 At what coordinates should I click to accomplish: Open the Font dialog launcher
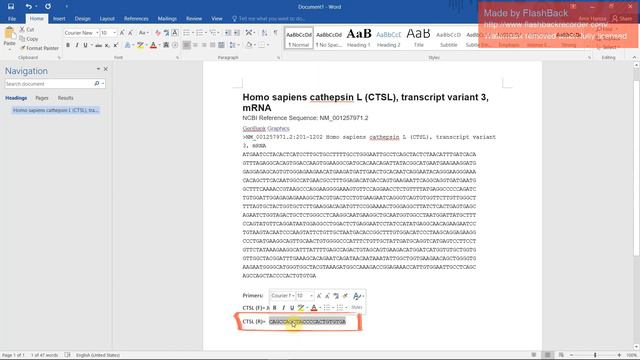point(178,58)
